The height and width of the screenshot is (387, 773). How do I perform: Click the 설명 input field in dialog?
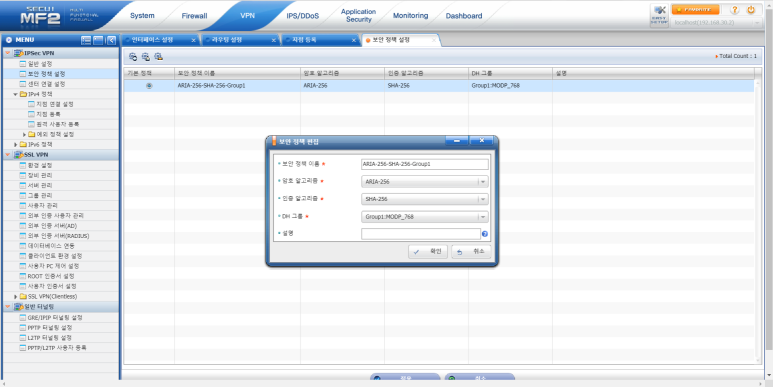coord(421,234)
